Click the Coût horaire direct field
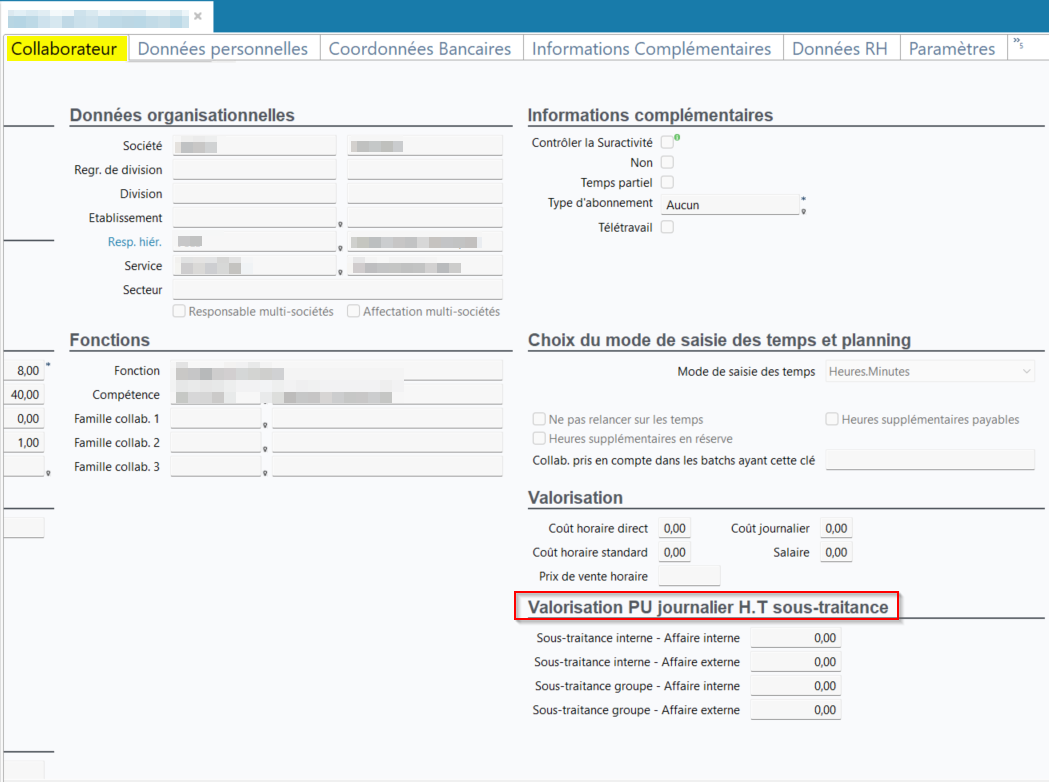Image resolution: width=1049 pixels, height=782 pixels. click(x=675, y=528)
